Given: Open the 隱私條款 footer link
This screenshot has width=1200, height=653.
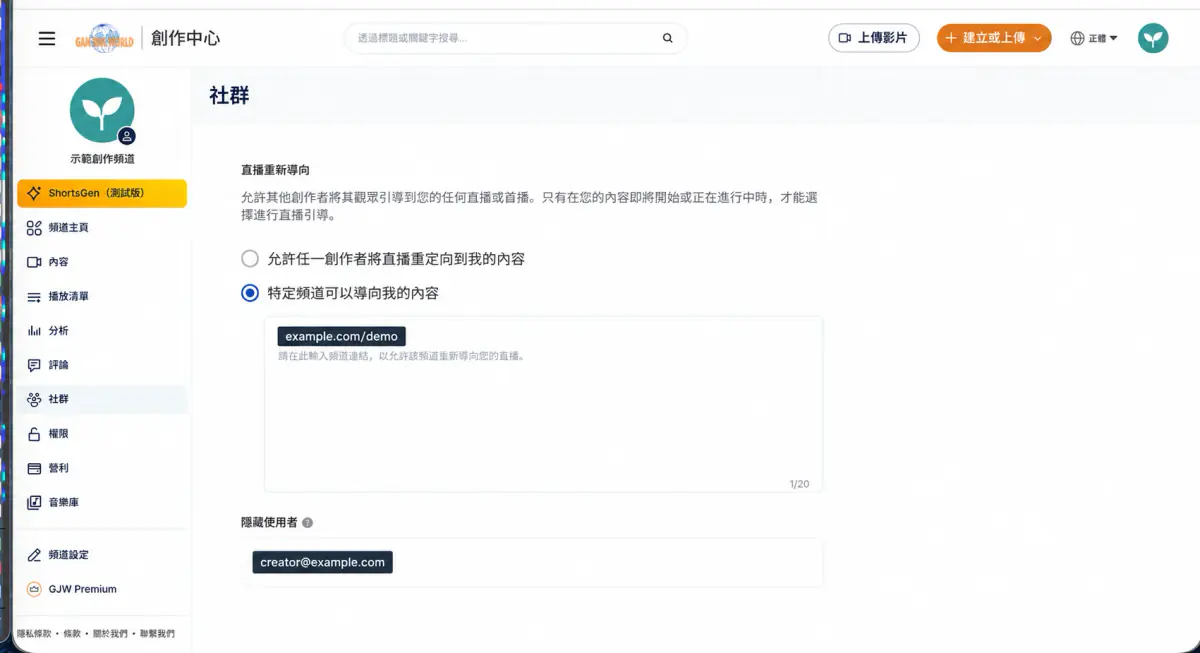Looking at the screenshot, I should (x=35, y=634).
